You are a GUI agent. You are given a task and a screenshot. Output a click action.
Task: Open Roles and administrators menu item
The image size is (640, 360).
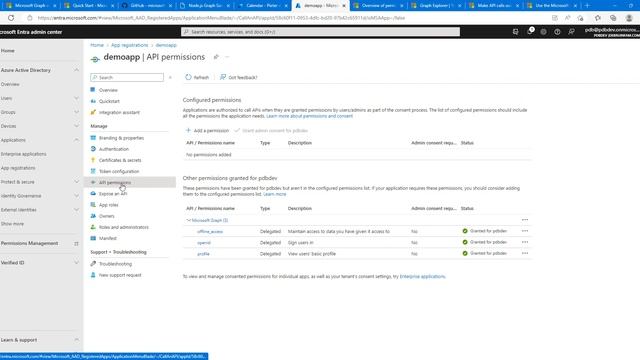pyautogui.click(x=124, y=227)
